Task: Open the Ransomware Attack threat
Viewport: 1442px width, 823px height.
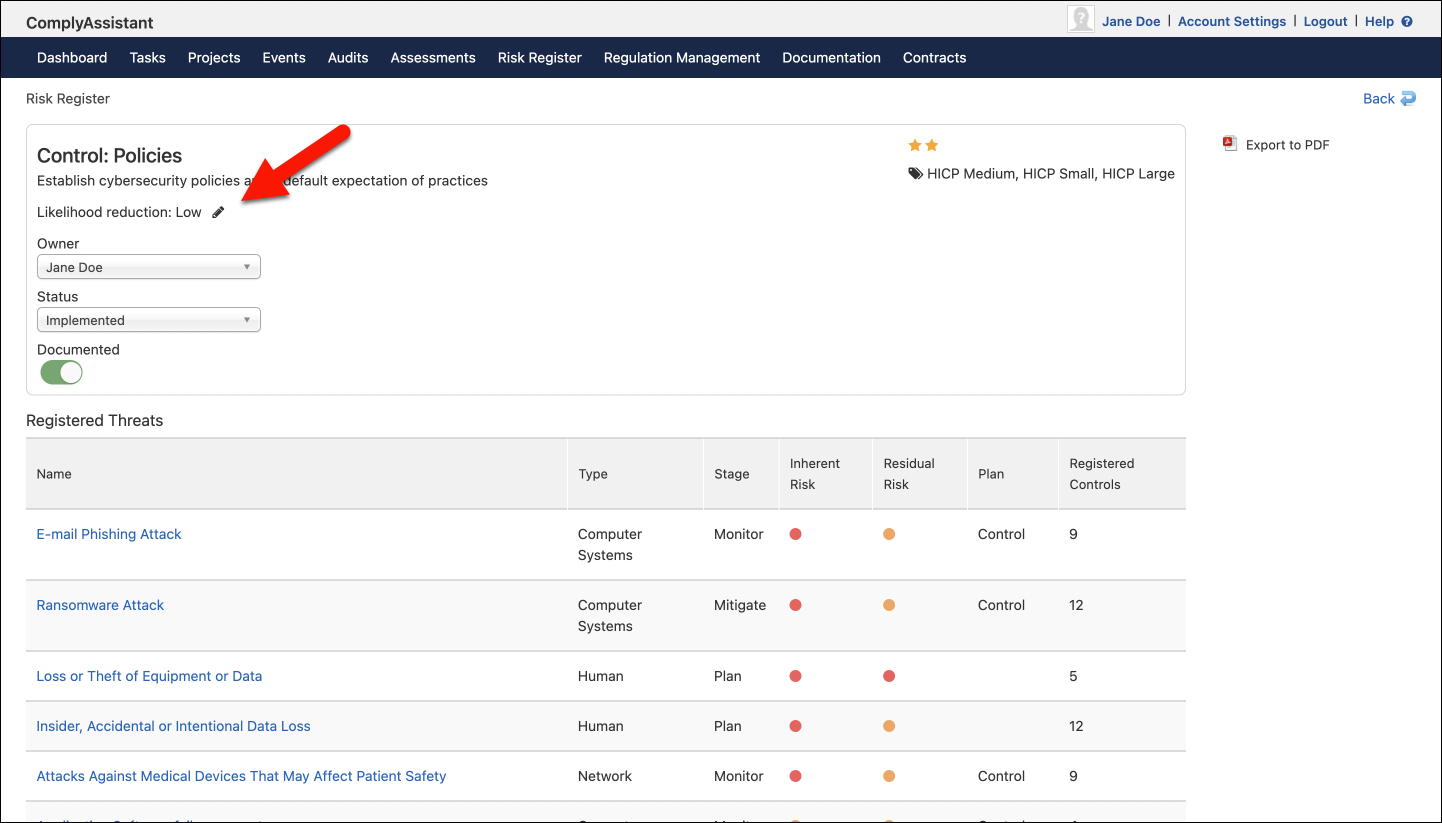Action: (x=100, y=605)
